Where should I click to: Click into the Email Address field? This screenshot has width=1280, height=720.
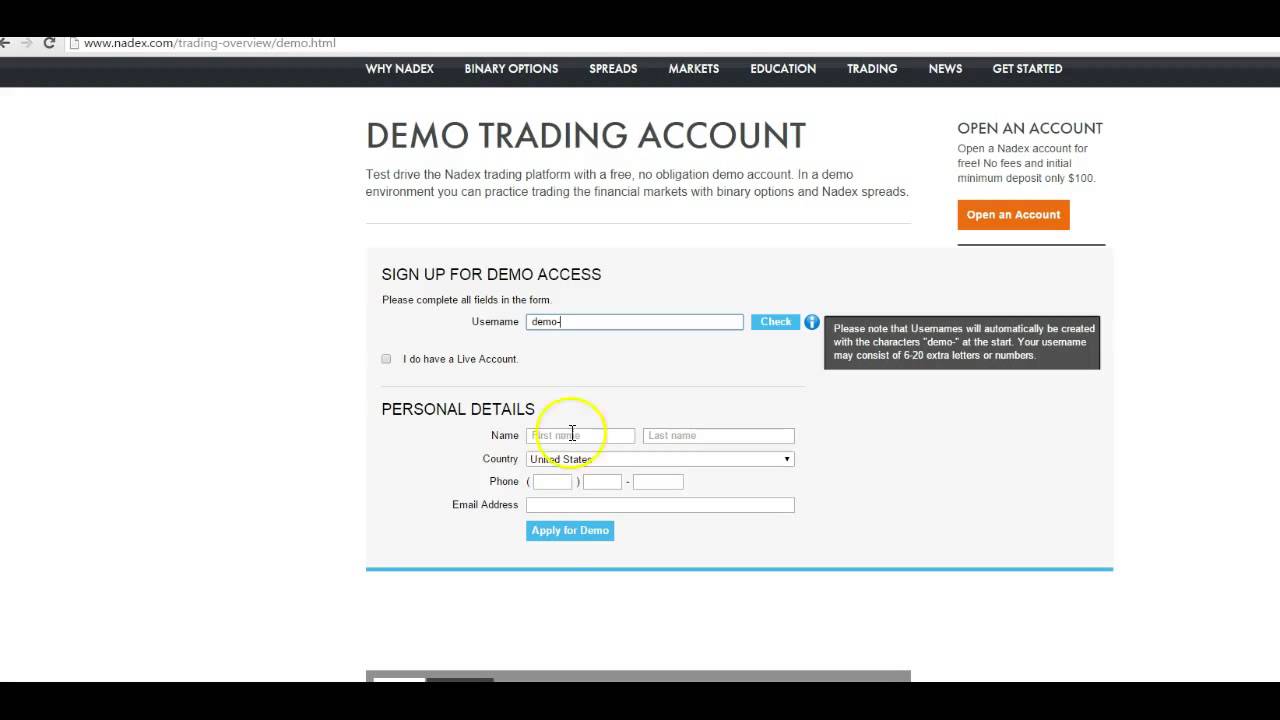(660, 505)
